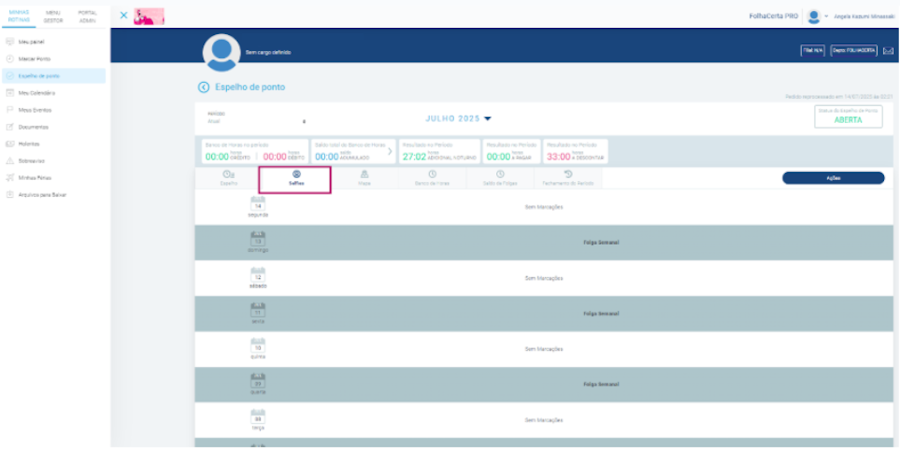This screenshot has height=452, width=900.
Task: Click the 00:00 saldo ACUMULADO value
Action: pyautogui.click(x=343, y=156)
